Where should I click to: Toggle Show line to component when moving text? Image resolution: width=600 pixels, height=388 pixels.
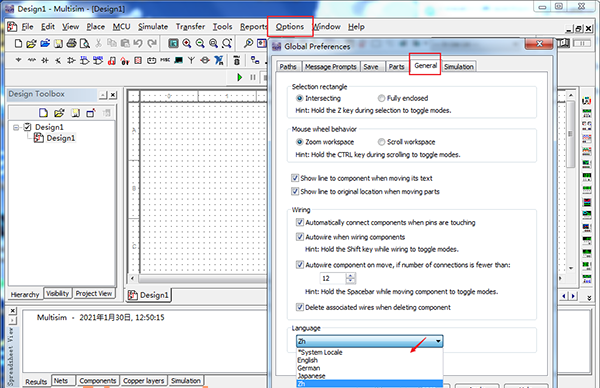[x=295, y=178]
